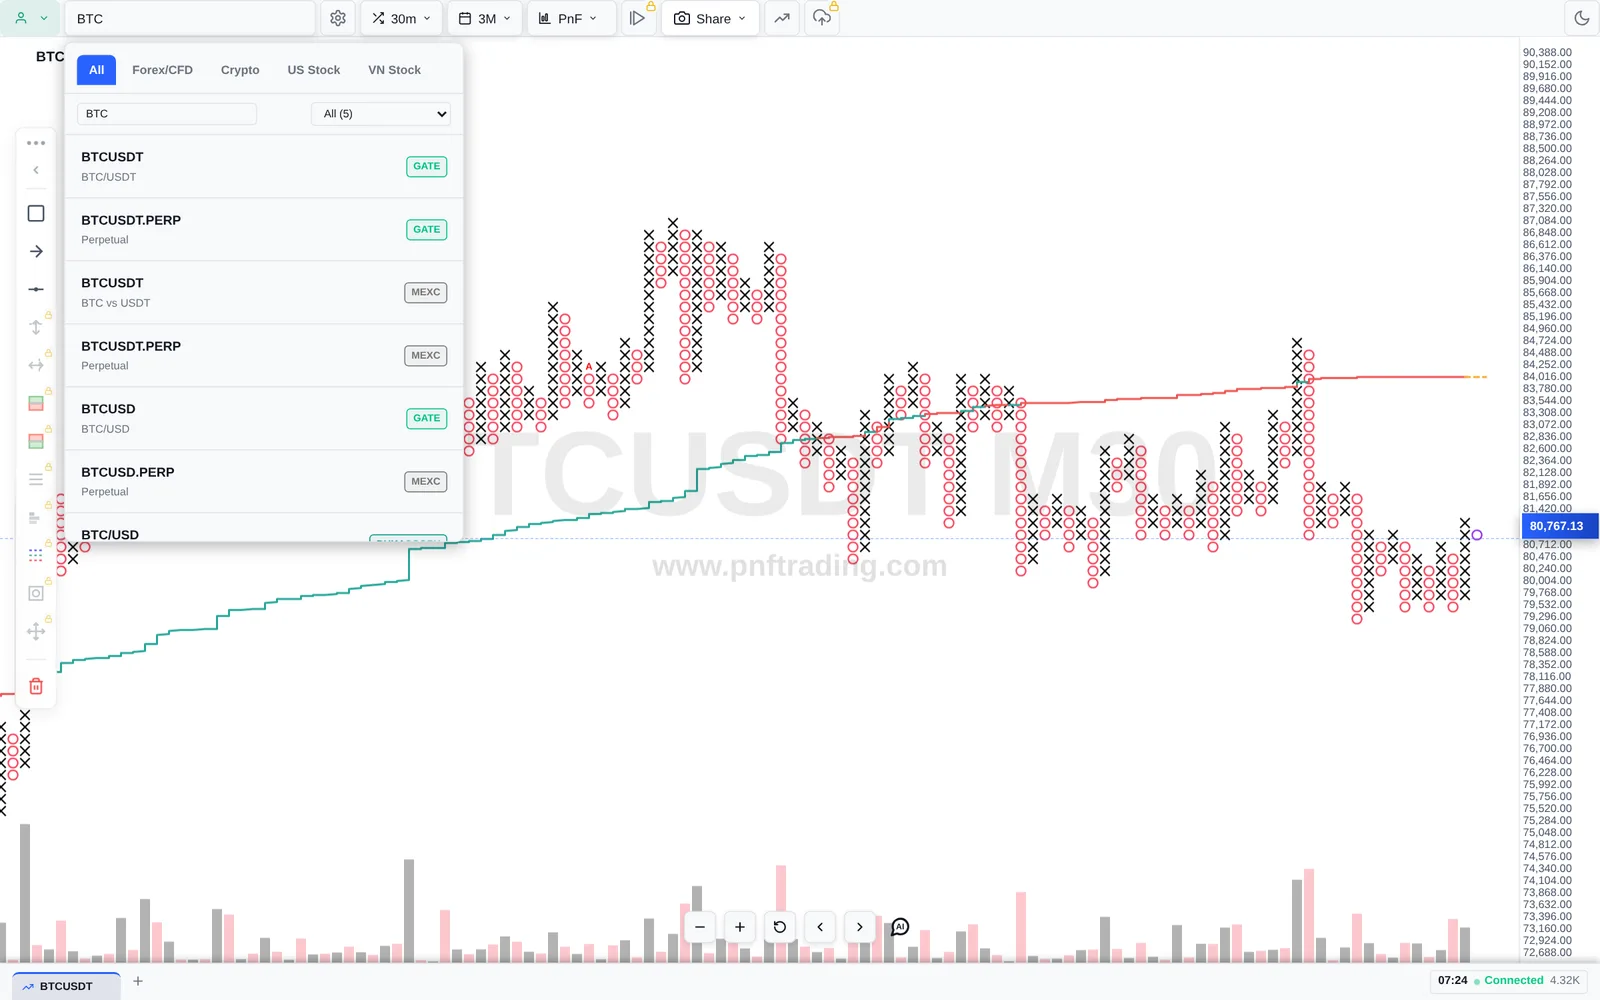Select BTCUSDT BTC vs USDT on MEXC
The height and width of the screenshot is (1000, 1600).
(264, 292)
